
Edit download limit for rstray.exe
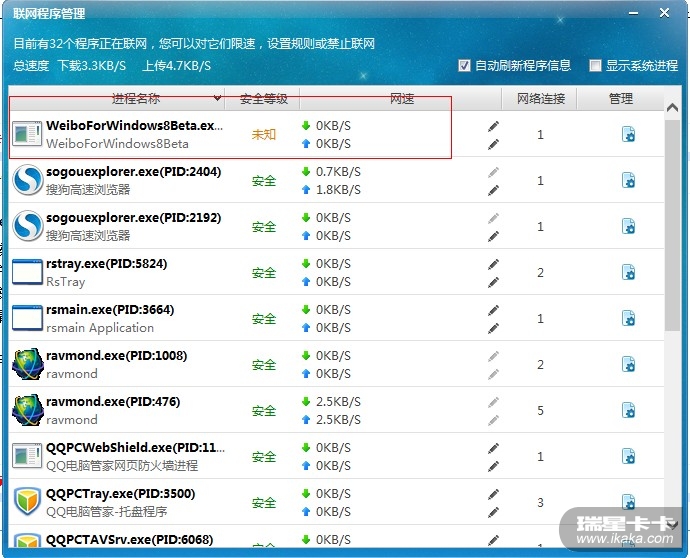pyautogui.click(x=493, y=264)
